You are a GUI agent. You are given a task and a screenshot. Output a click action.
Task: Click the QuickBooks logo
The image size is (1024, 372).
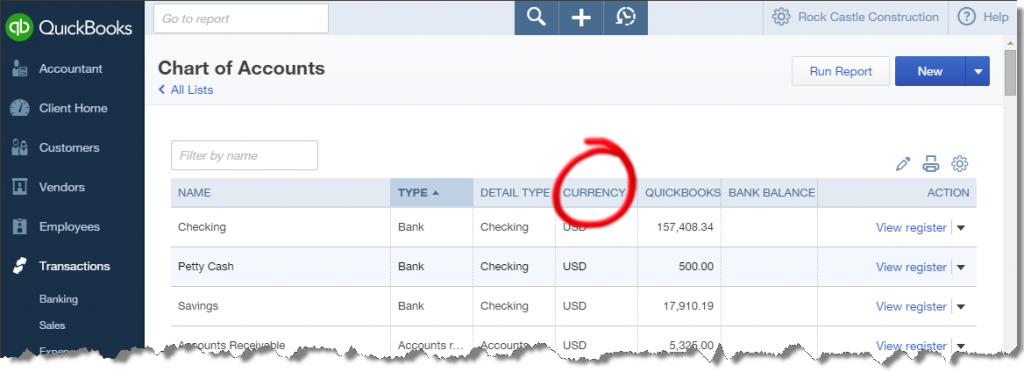click(69, 27)
